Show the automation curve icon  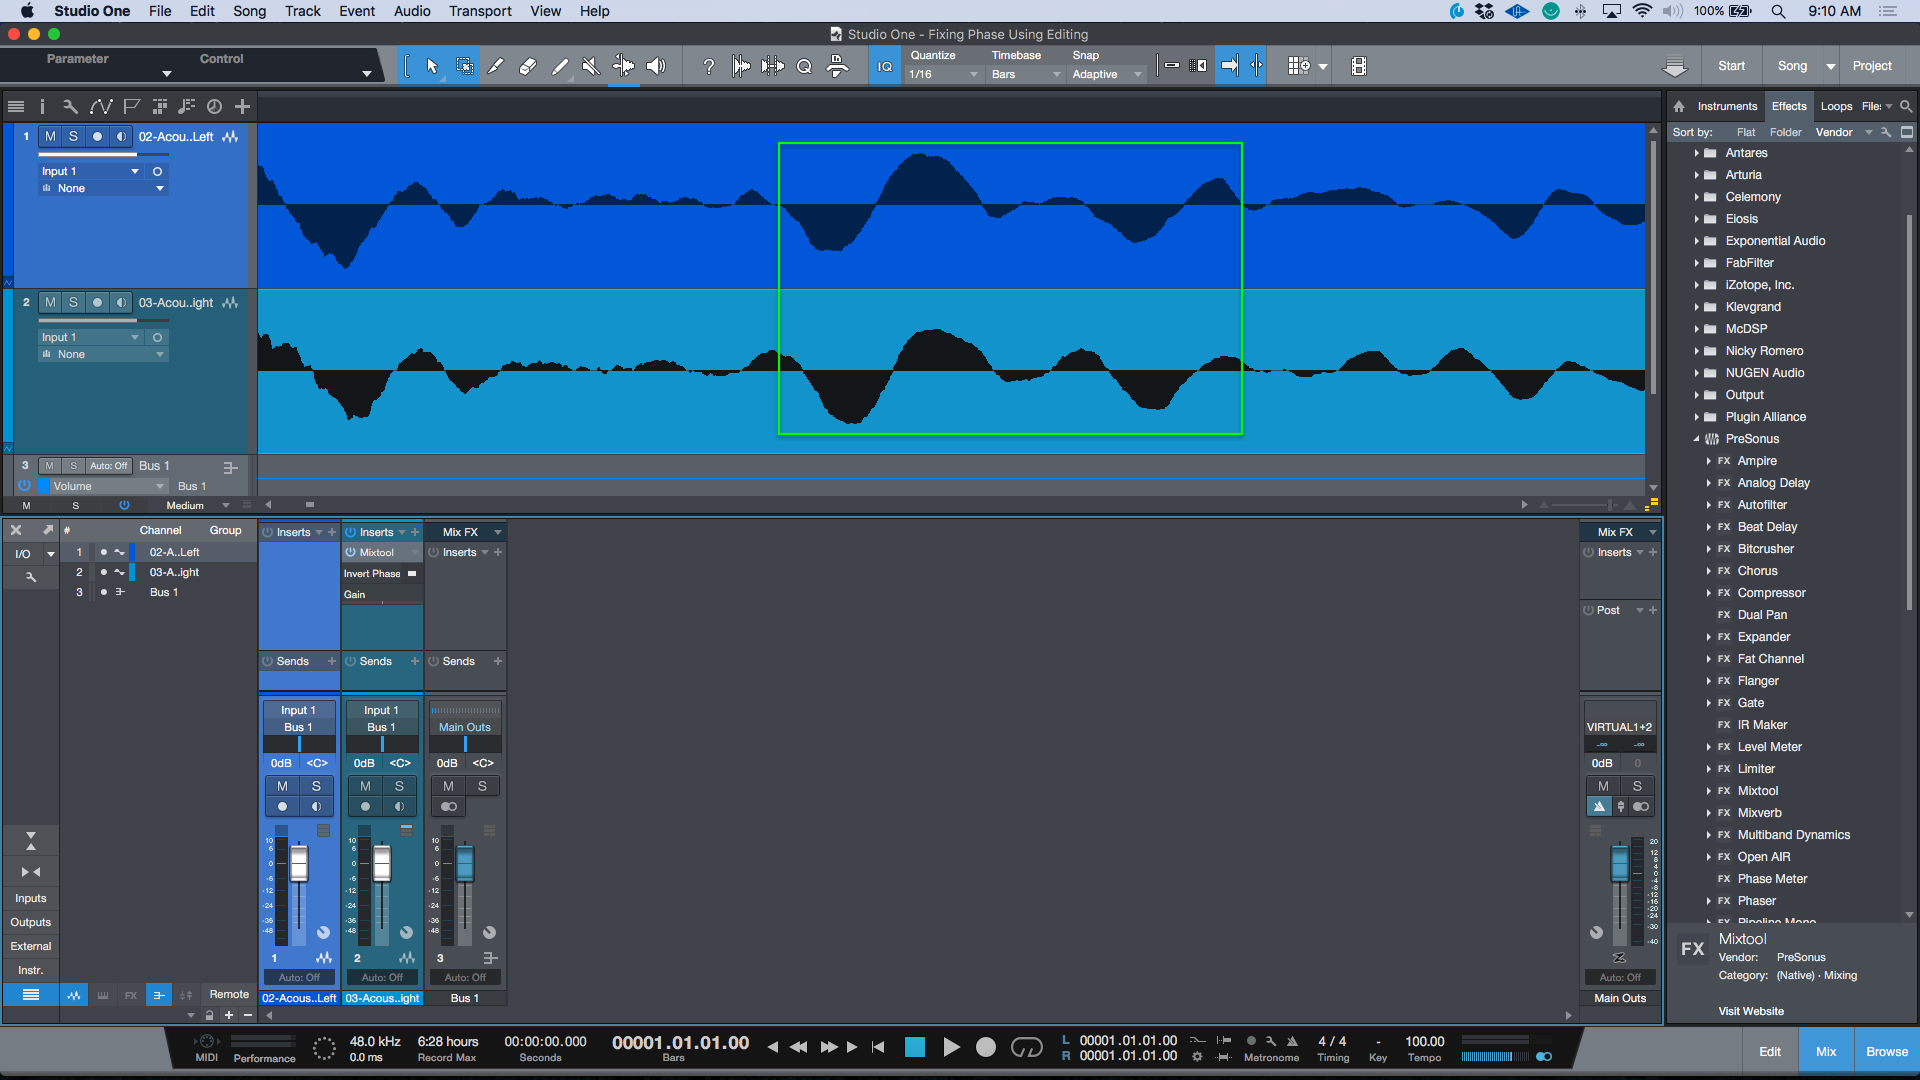coord(101,106)
